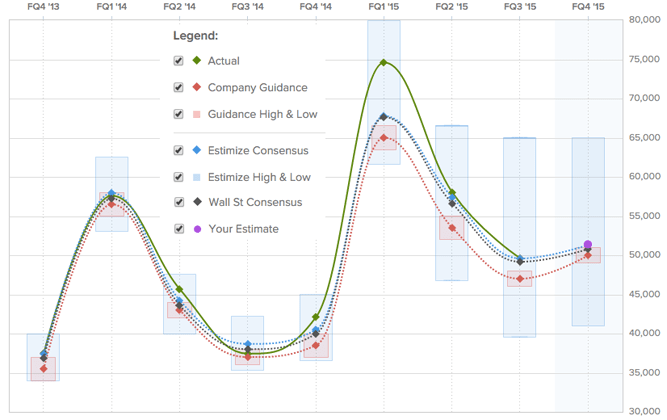Select the FQ4 '15 quarter header

[588, 7]
